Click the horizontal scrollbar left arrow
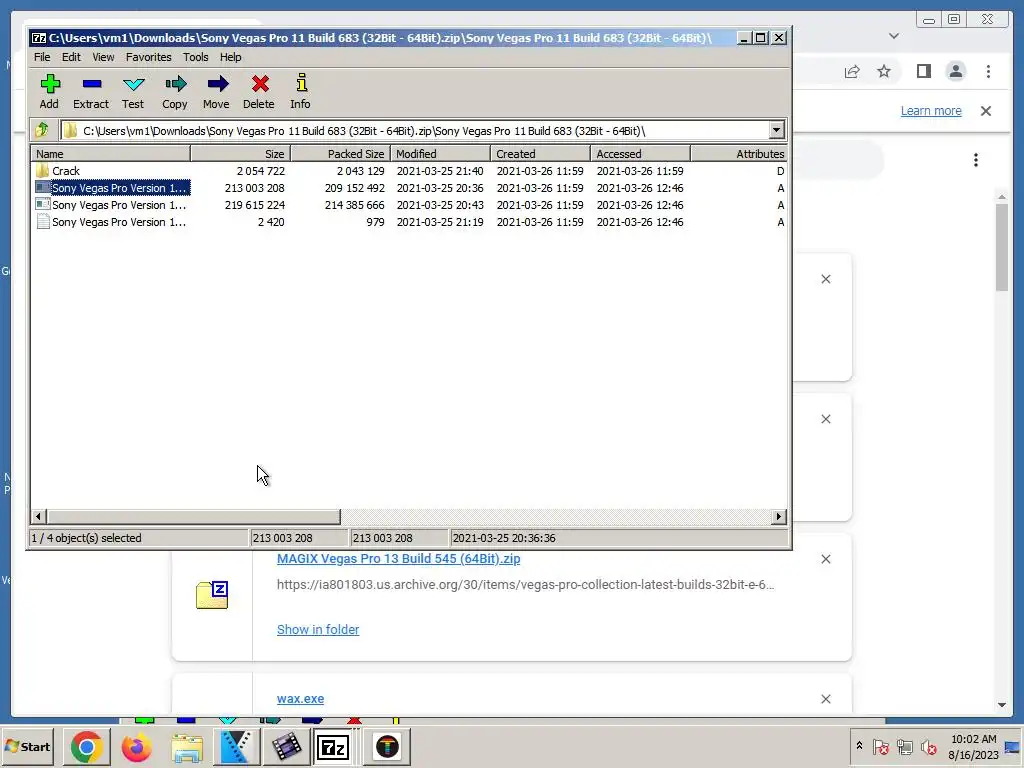Image resolution: width=1024 pixels, height=768 pixels. click(x=38, y=517)
